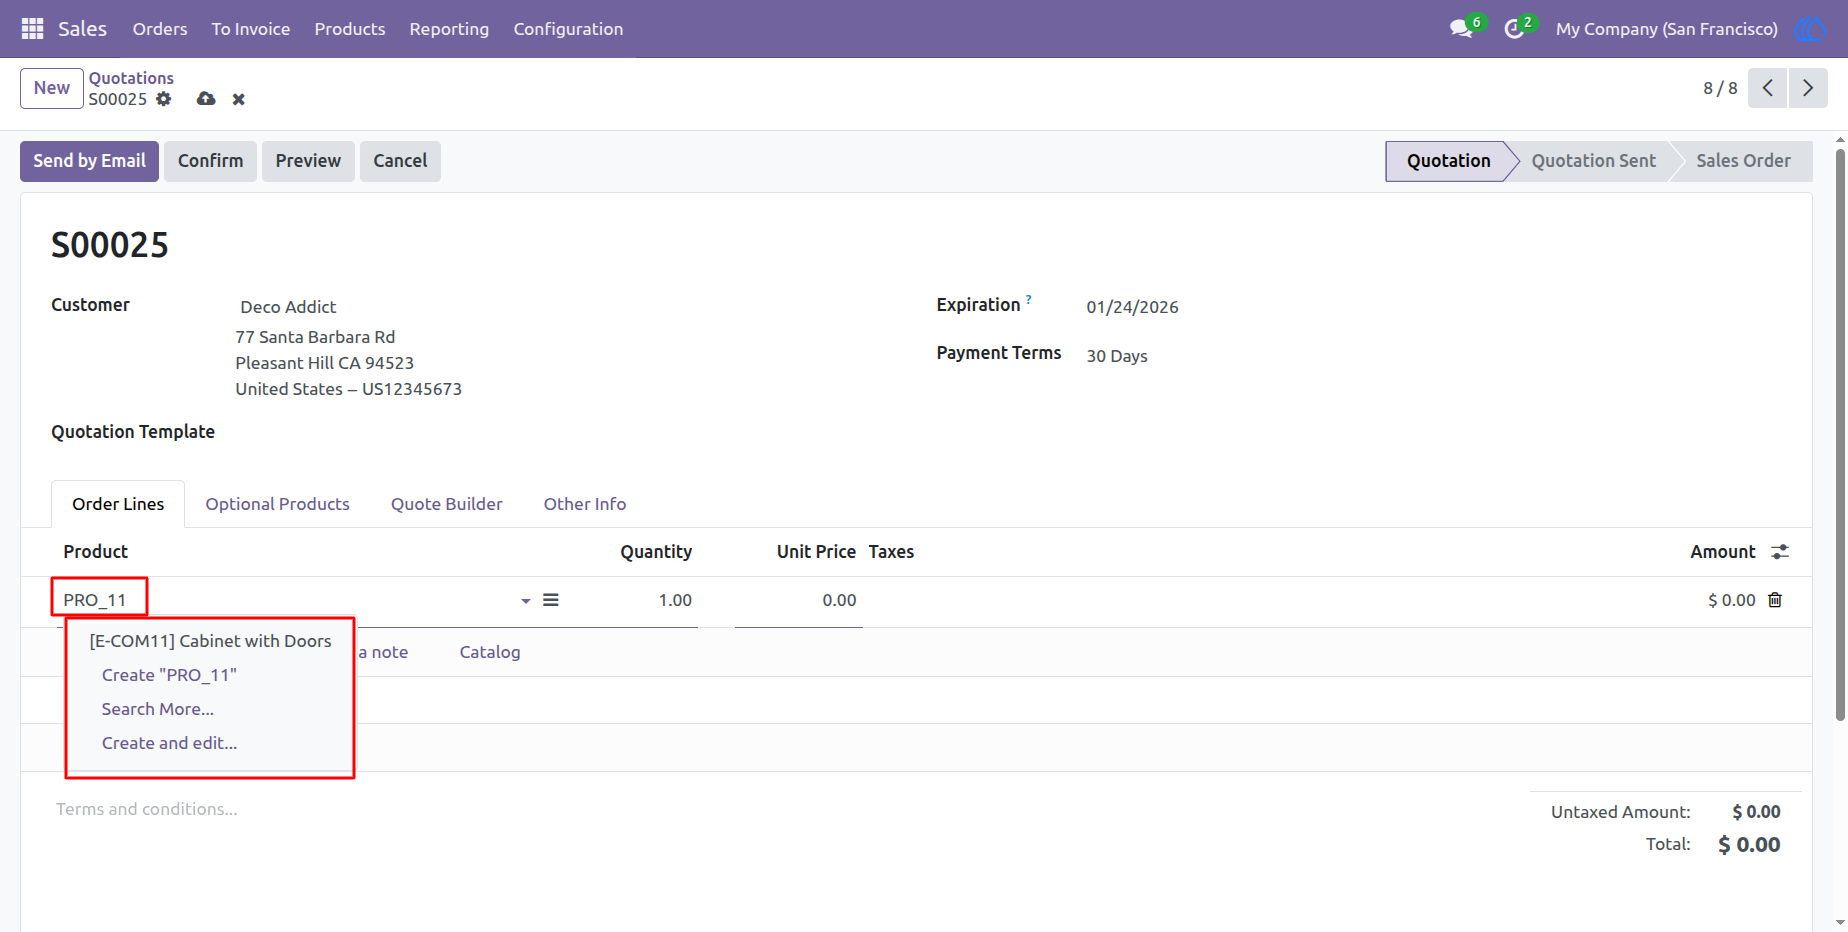Delete the order line with trash icon
This screenshot has height=932, width=1848.
[x=1775, y=600]
